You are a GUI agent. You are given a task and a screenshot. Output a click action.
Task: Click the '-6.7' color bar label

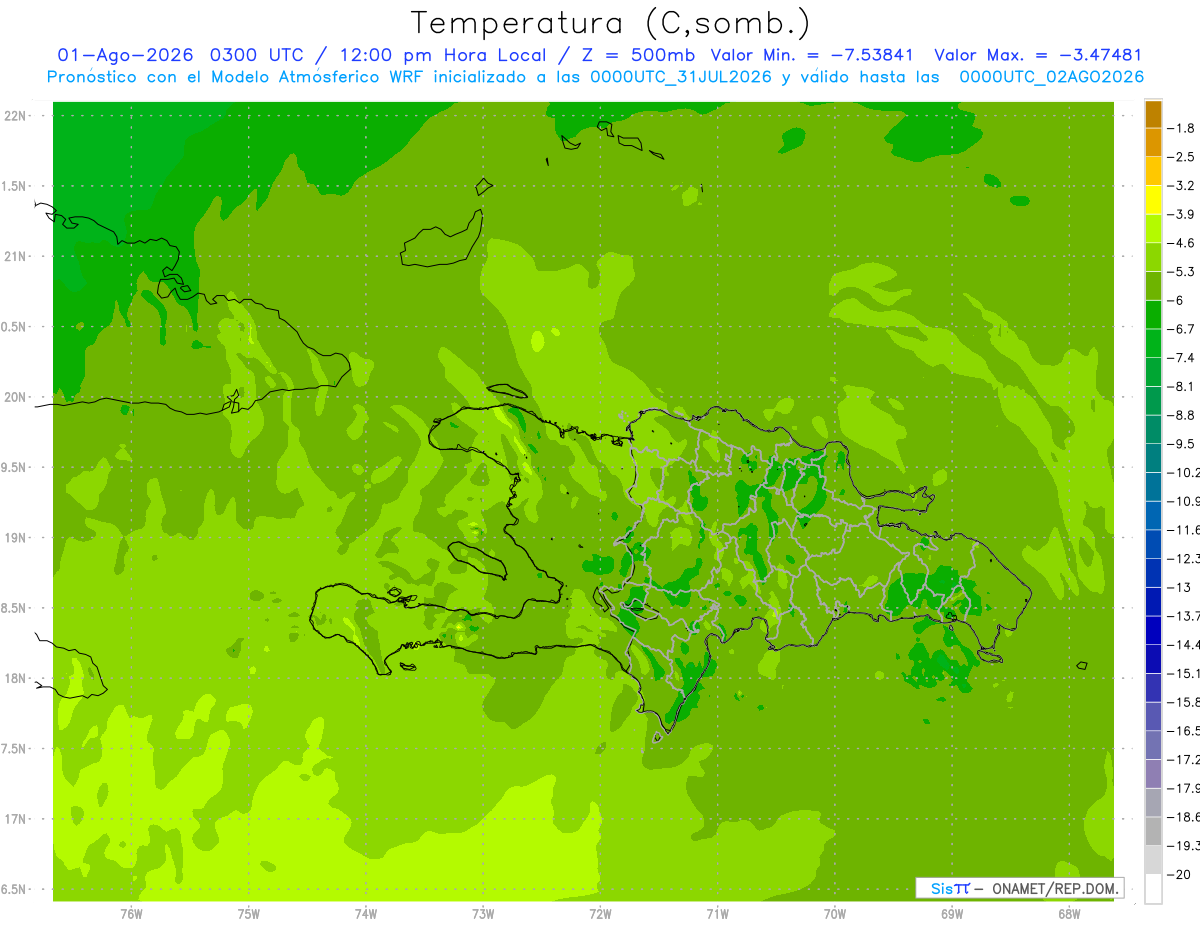(x=1182, y=329)
